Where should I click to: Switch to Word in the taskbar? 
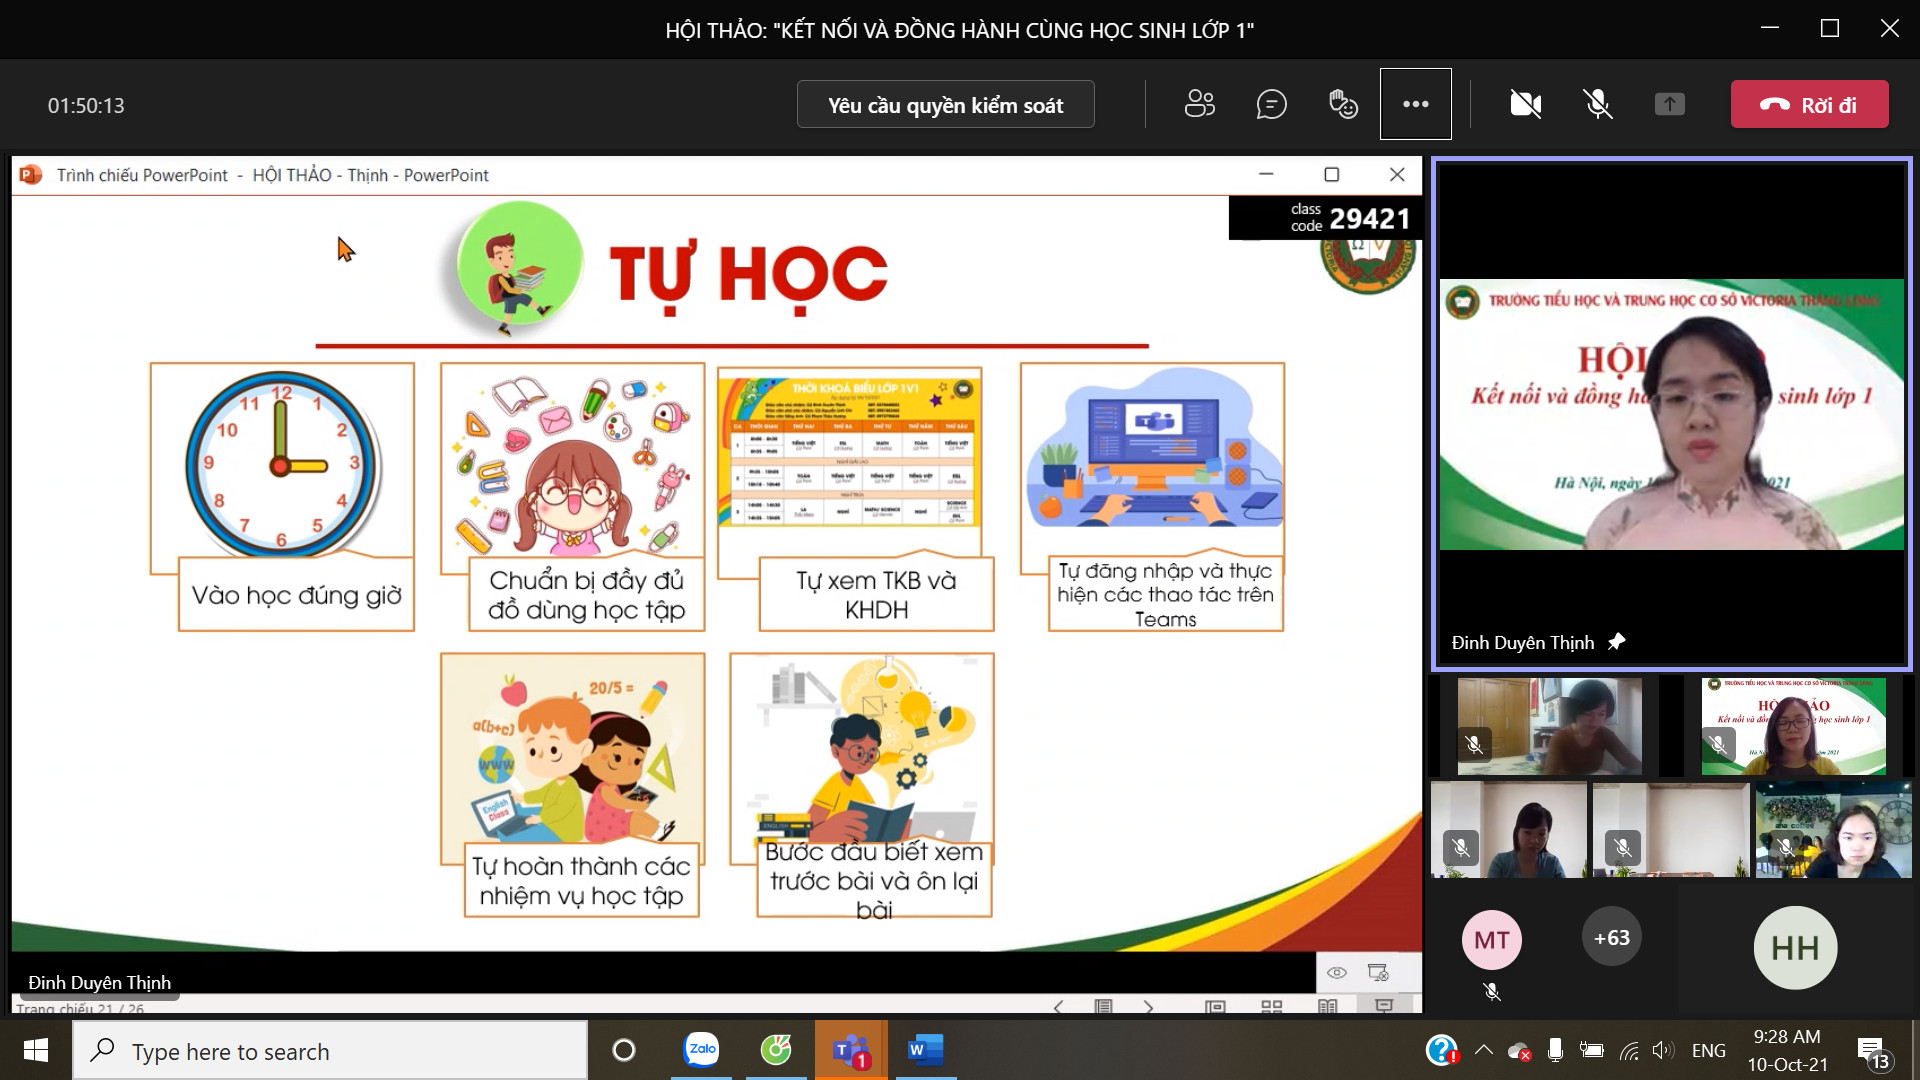[x=925, y=1050]
